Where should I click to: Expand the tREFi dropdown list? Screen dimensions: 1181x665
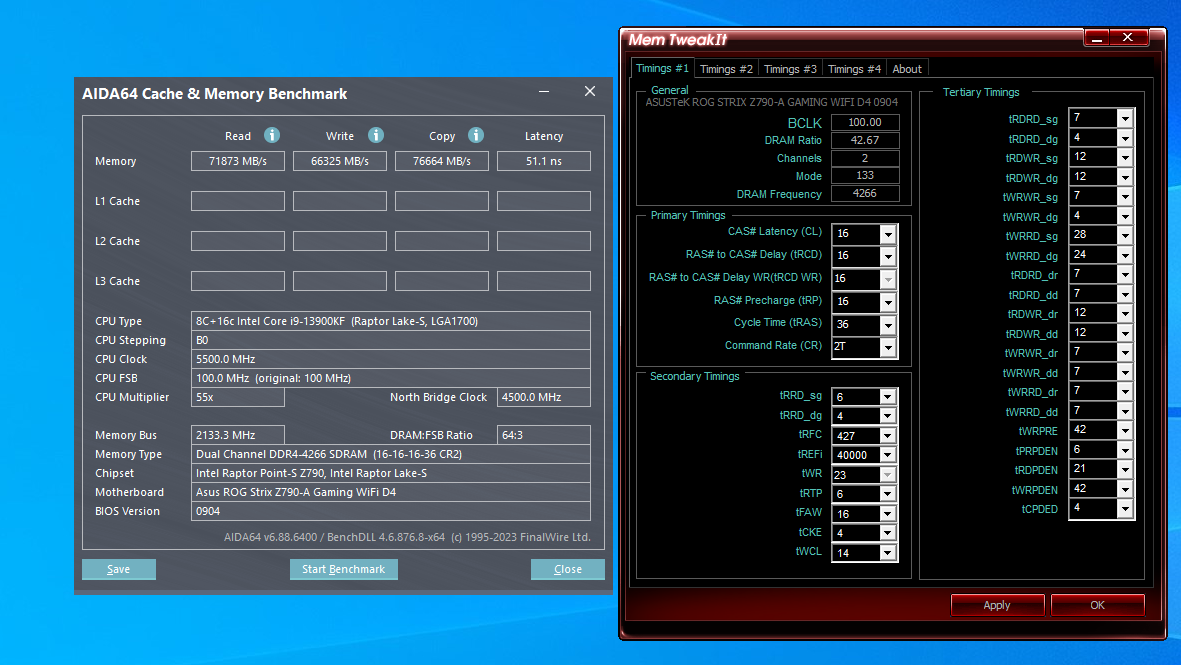(x=887, y=455)
